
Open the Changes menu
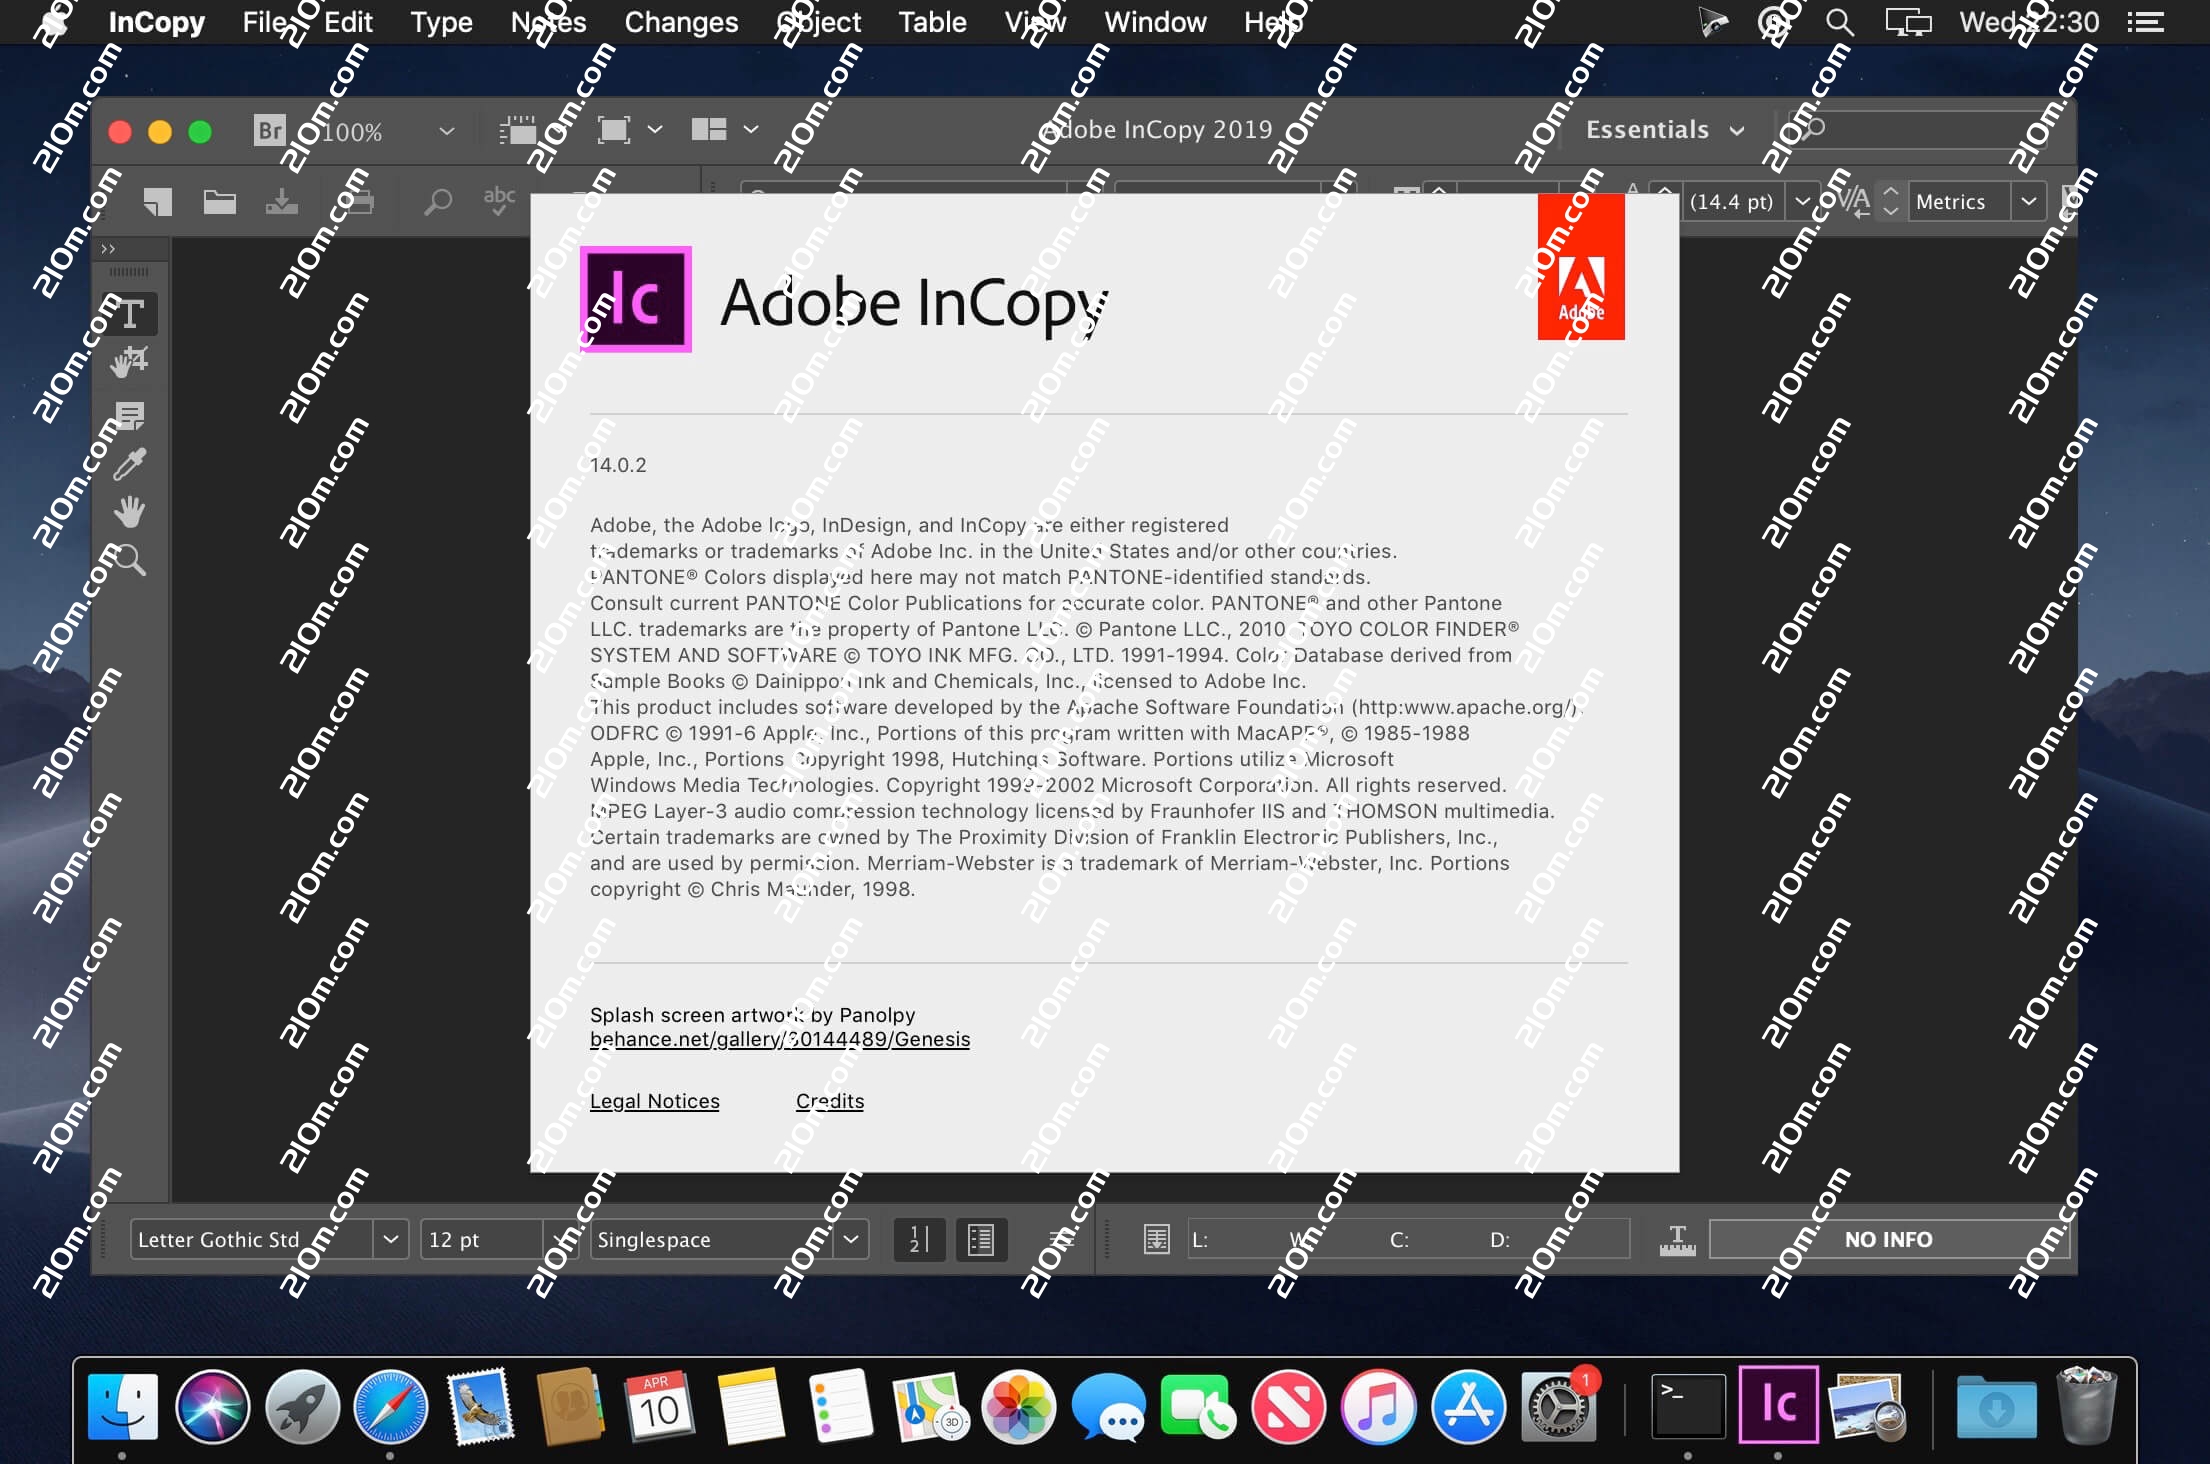pyautogui.click(x=681, y=22)
